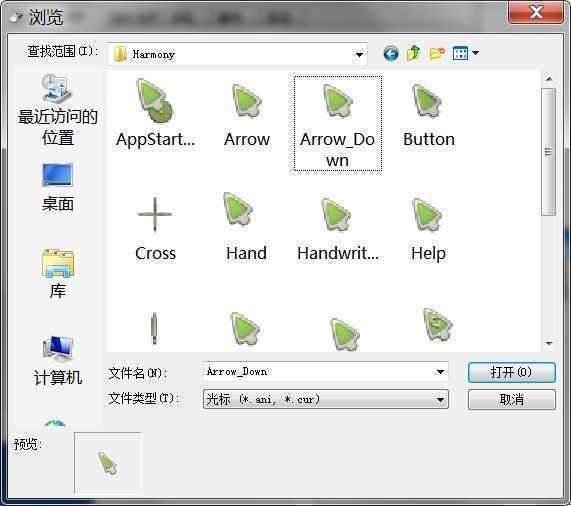Open 库 in the sidebar
The width and height of the screenshot is (571, 506).
(x=58, y=274)
